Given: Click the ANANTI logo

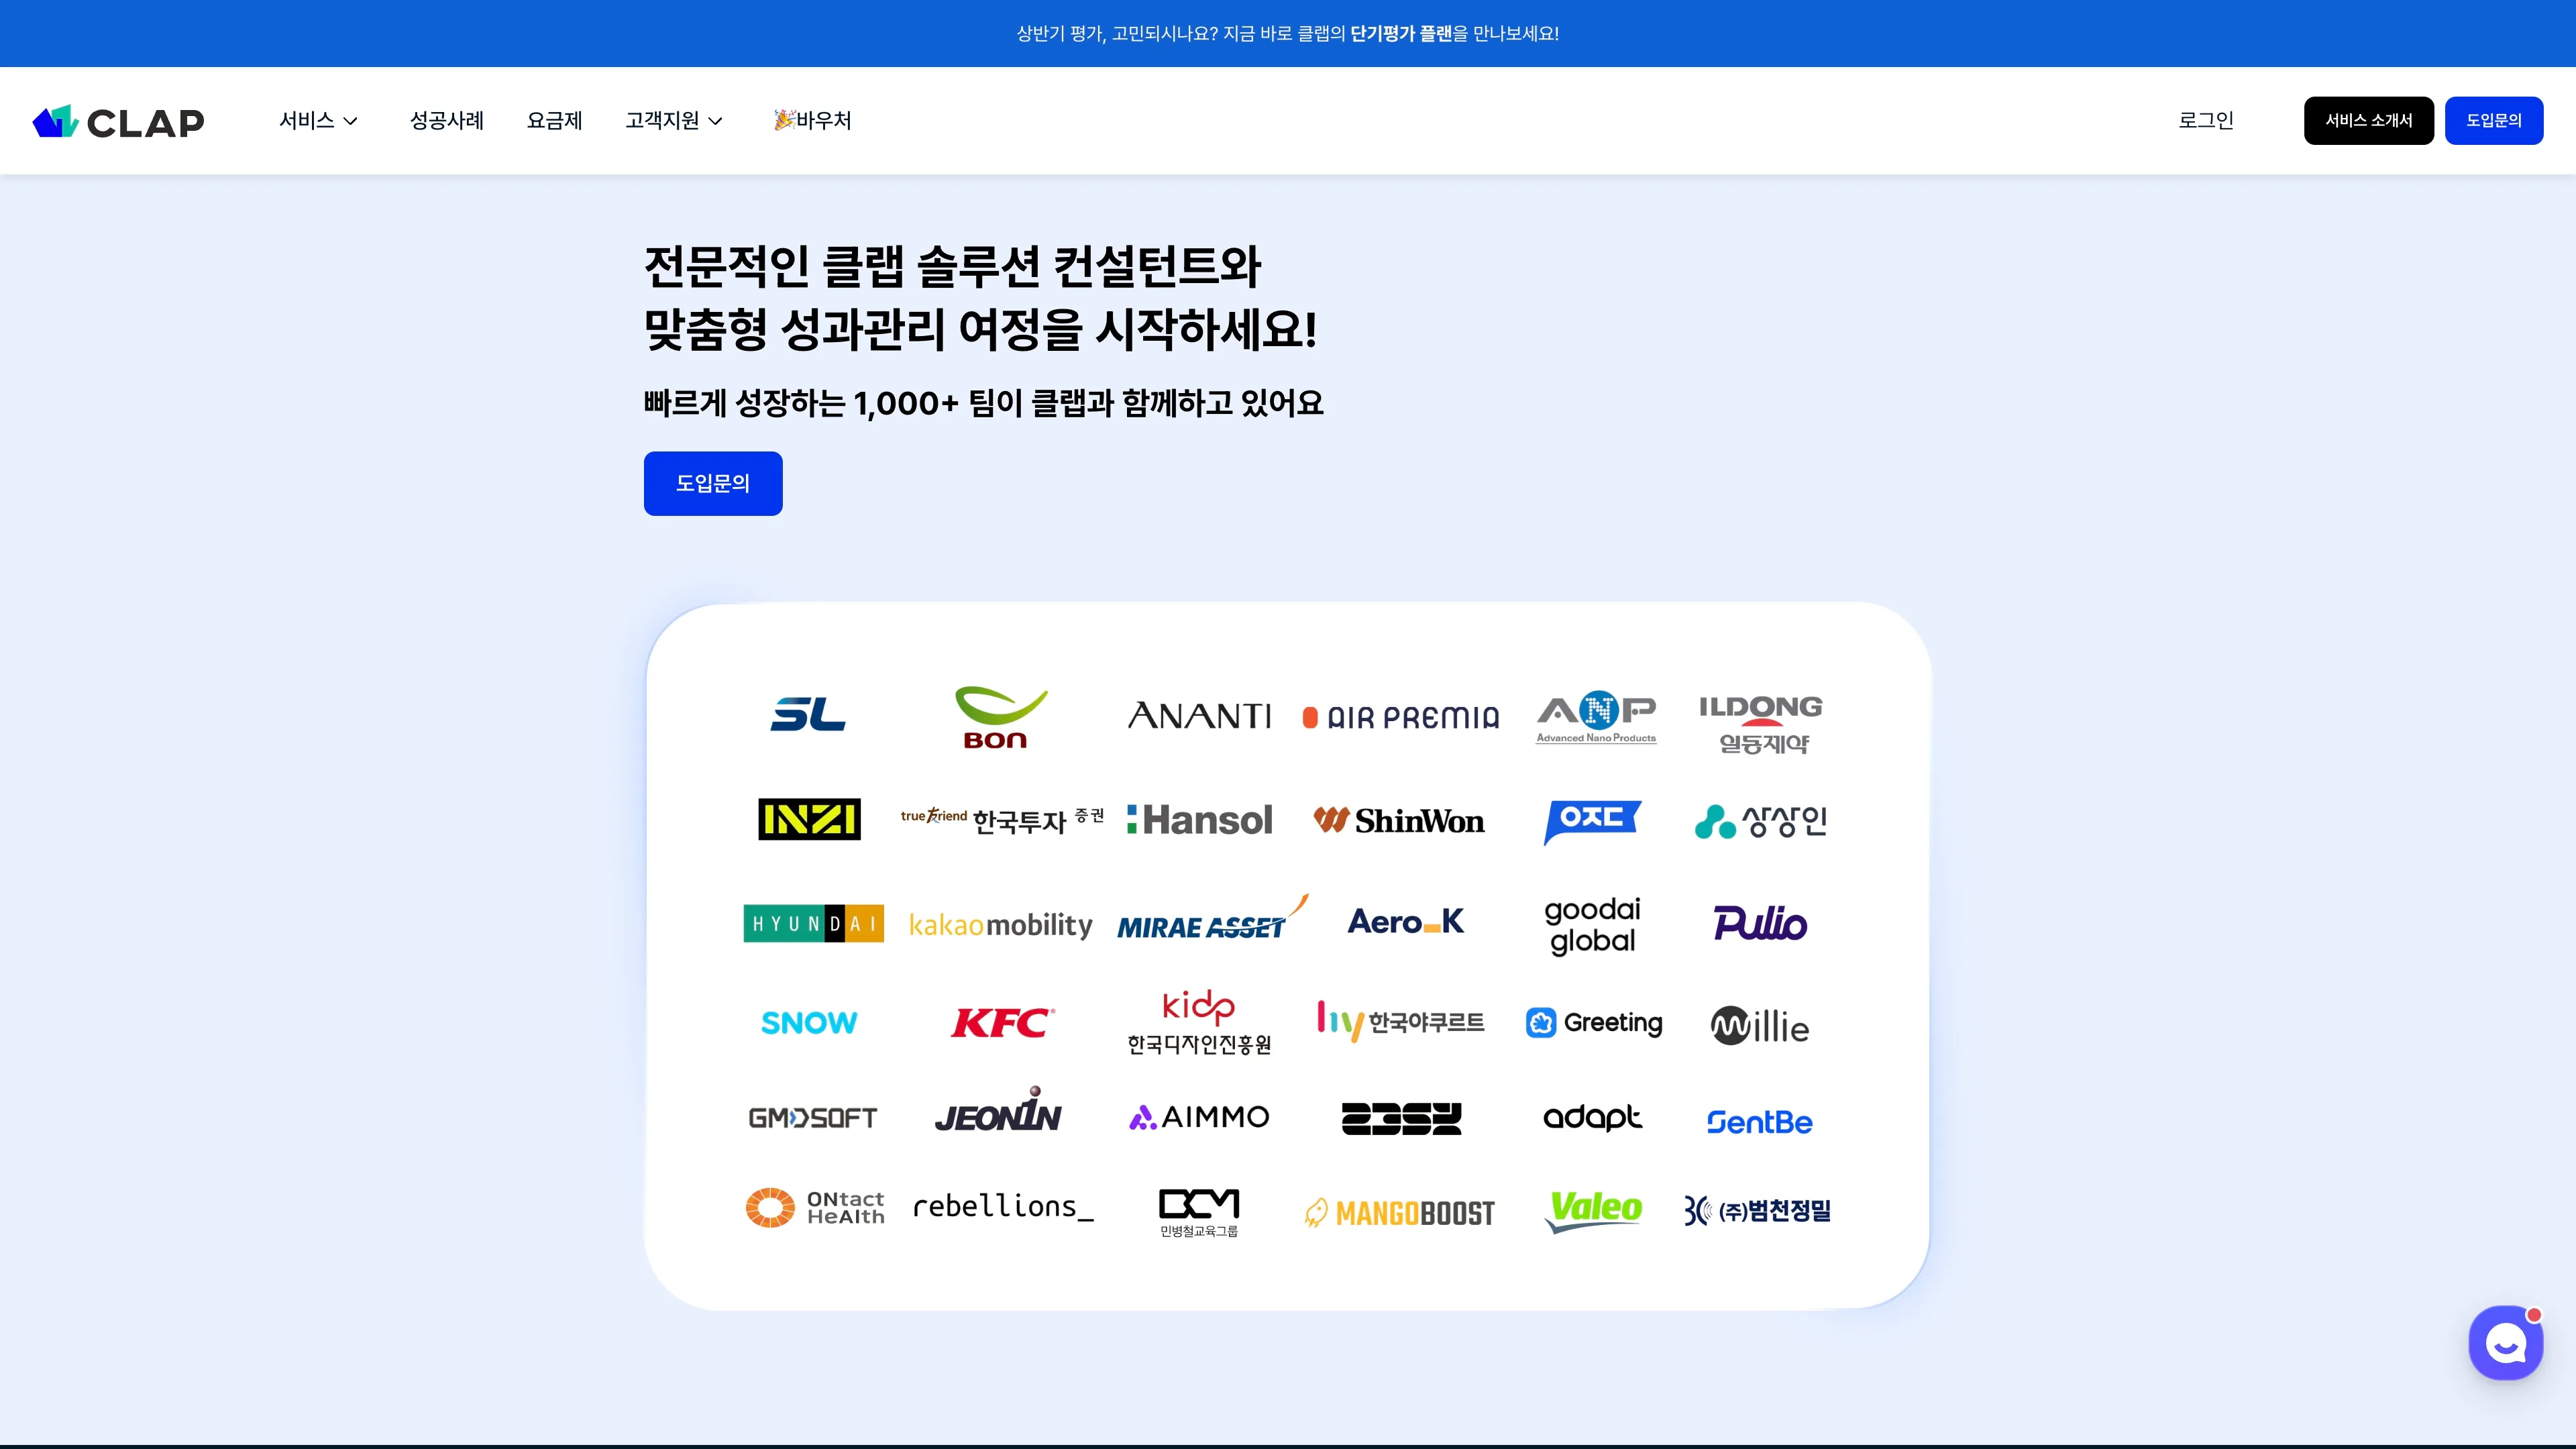Looking at the screenshot, I should 1199,716.
